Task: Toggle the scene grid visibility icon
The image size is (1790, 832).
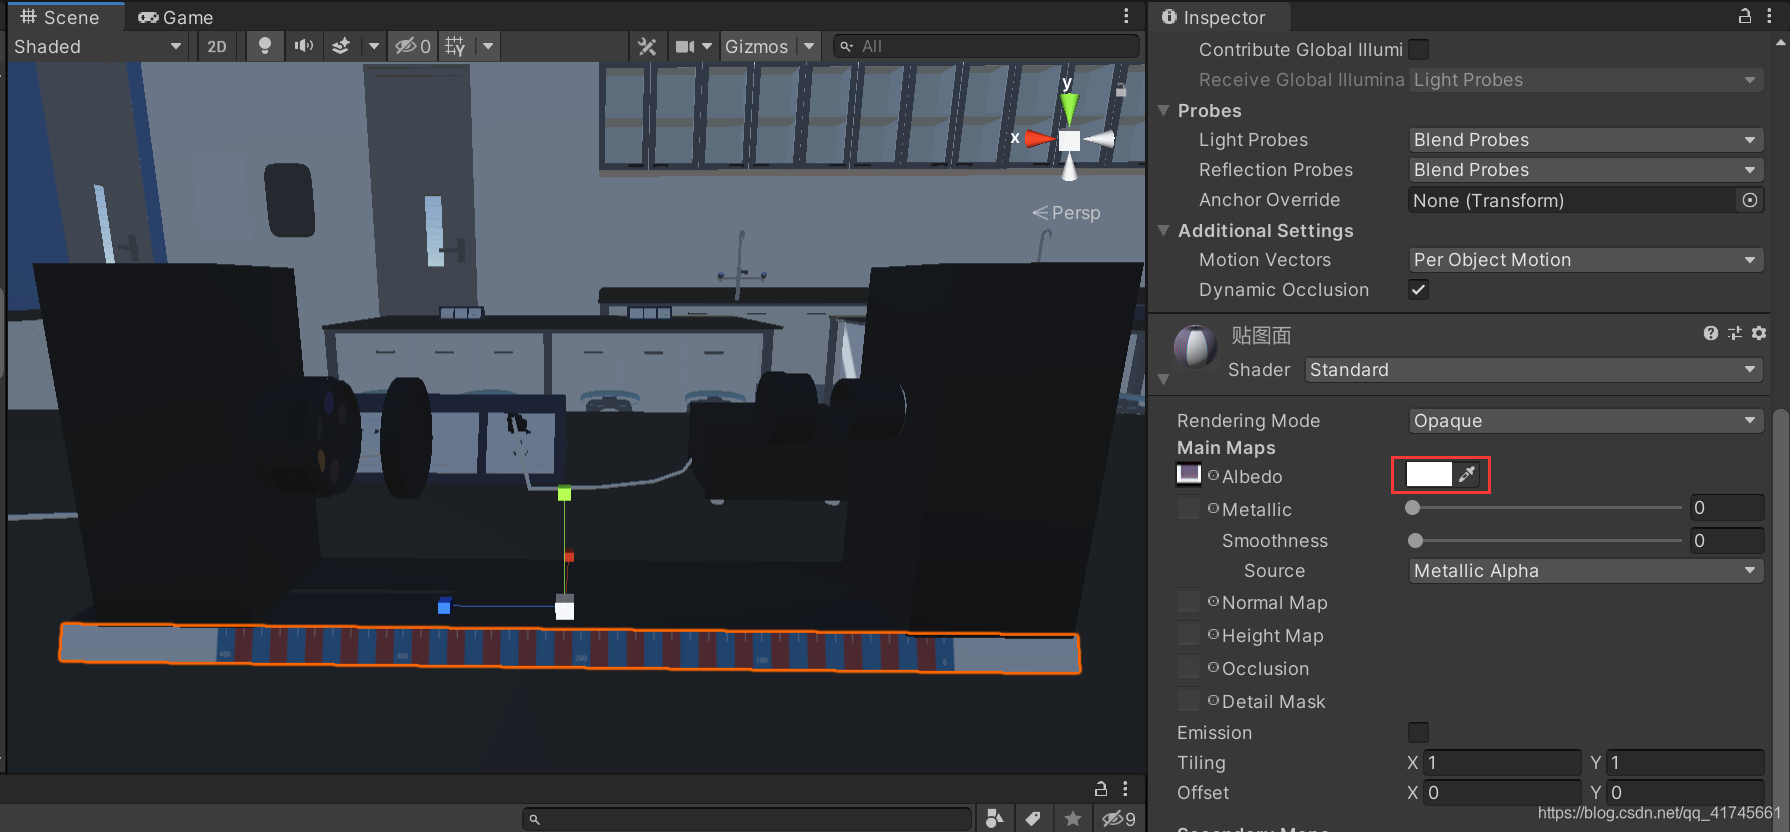Action: pyautogui.click(x=456, y=46)
